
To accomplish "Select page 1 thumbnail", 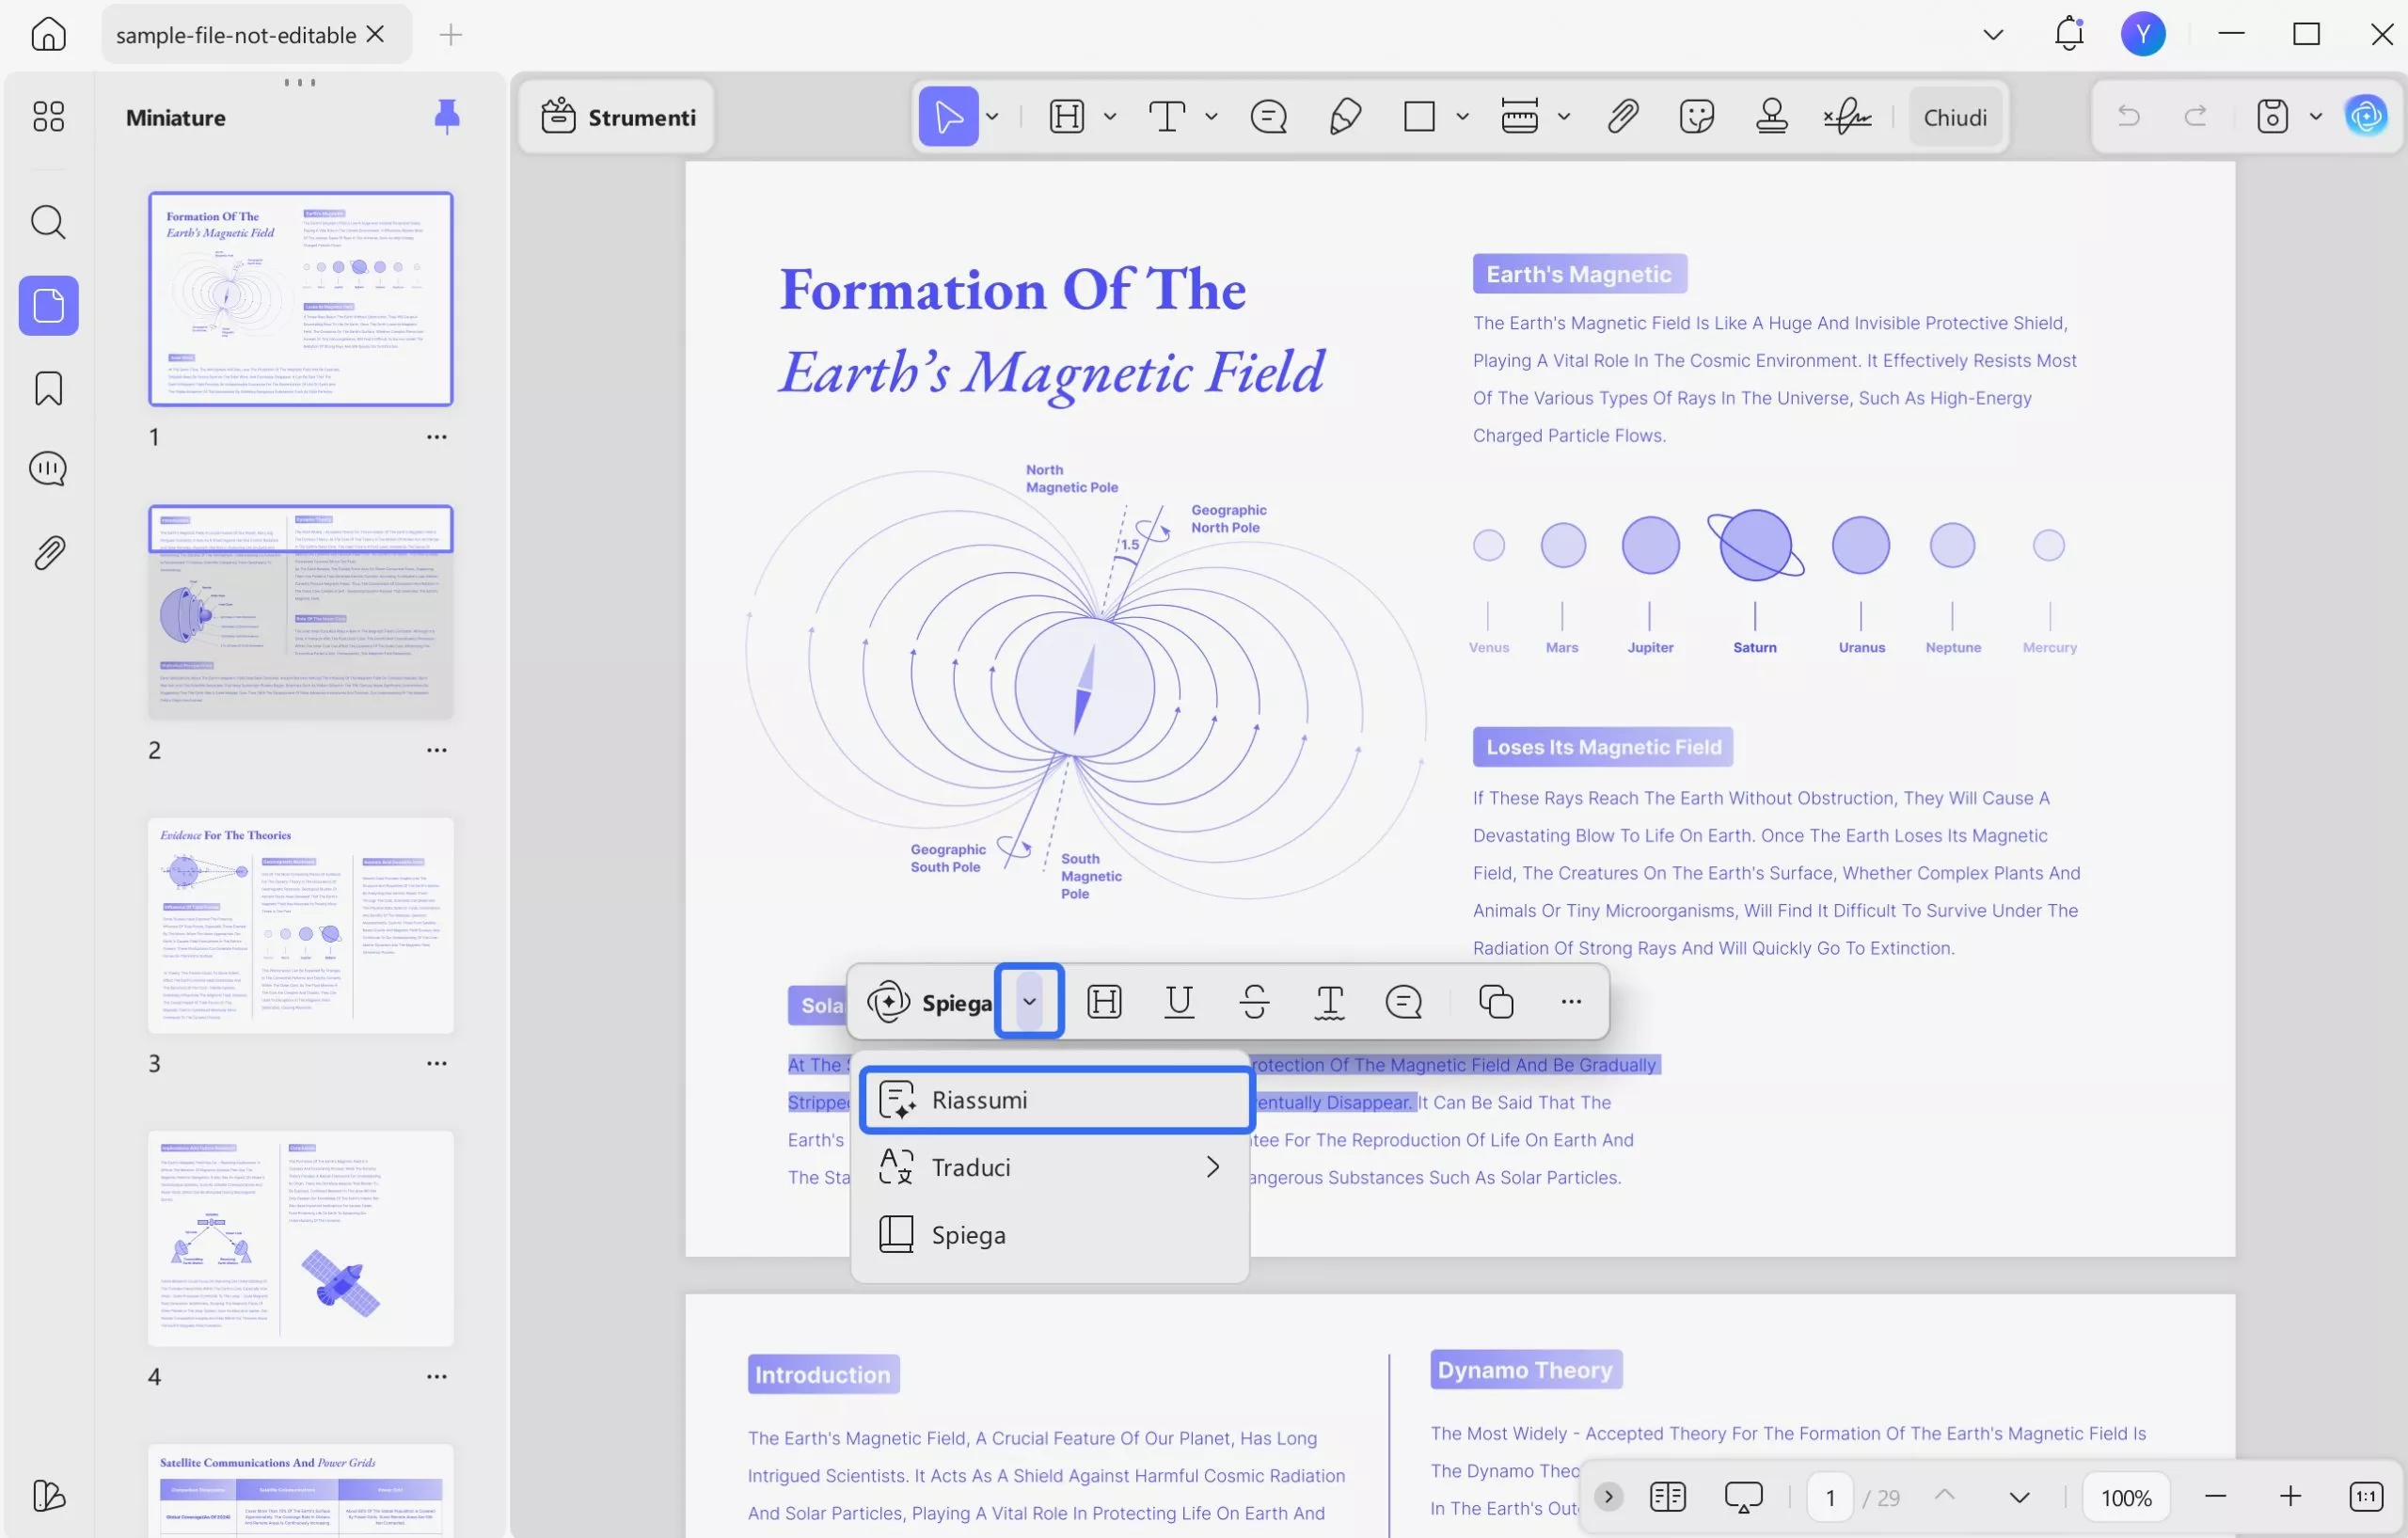I will coord(301,299).
